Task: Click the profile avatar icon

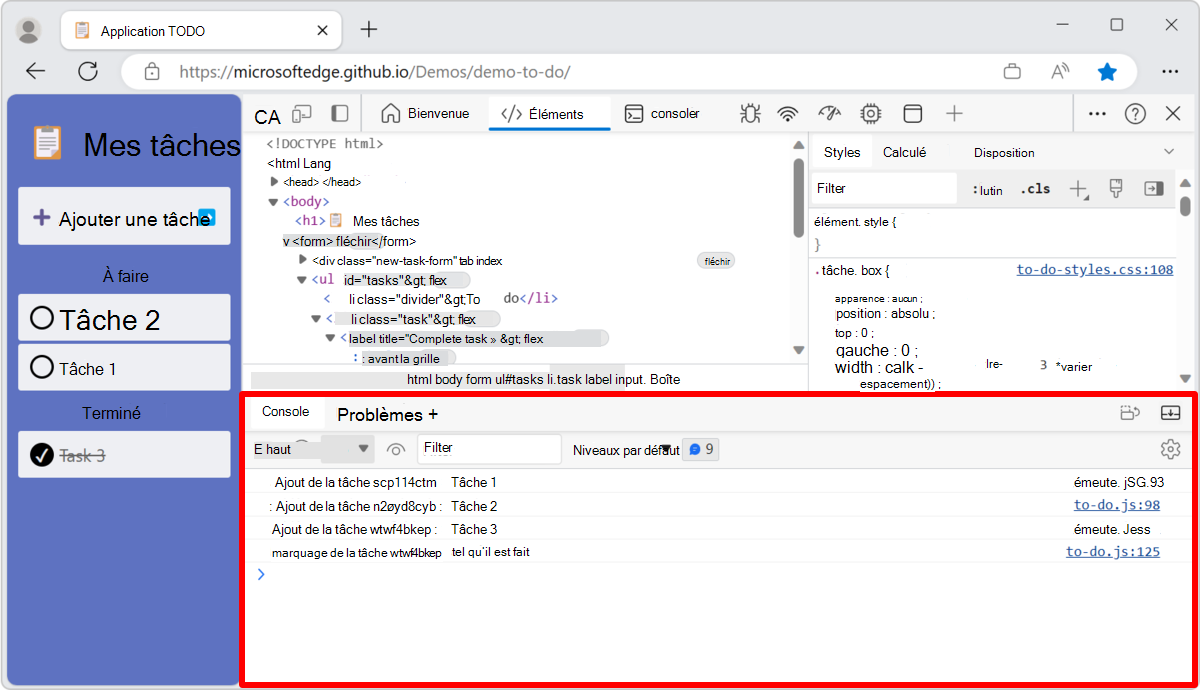Action: (30, 30)
